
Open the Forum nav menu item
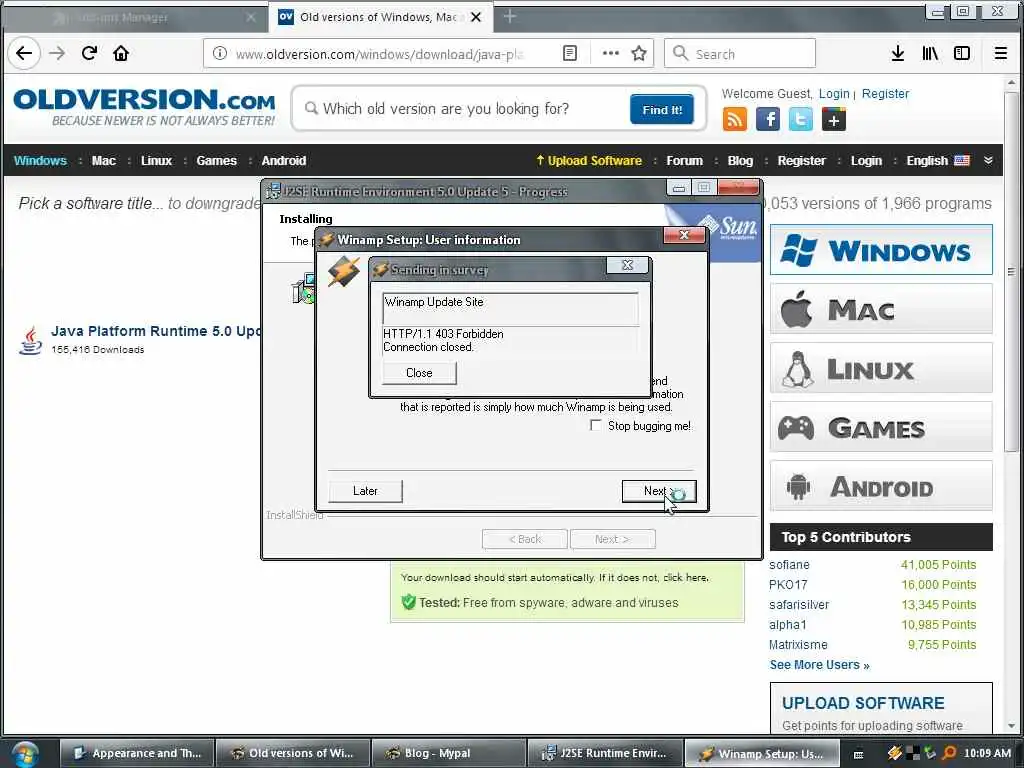tap(684, 161)
